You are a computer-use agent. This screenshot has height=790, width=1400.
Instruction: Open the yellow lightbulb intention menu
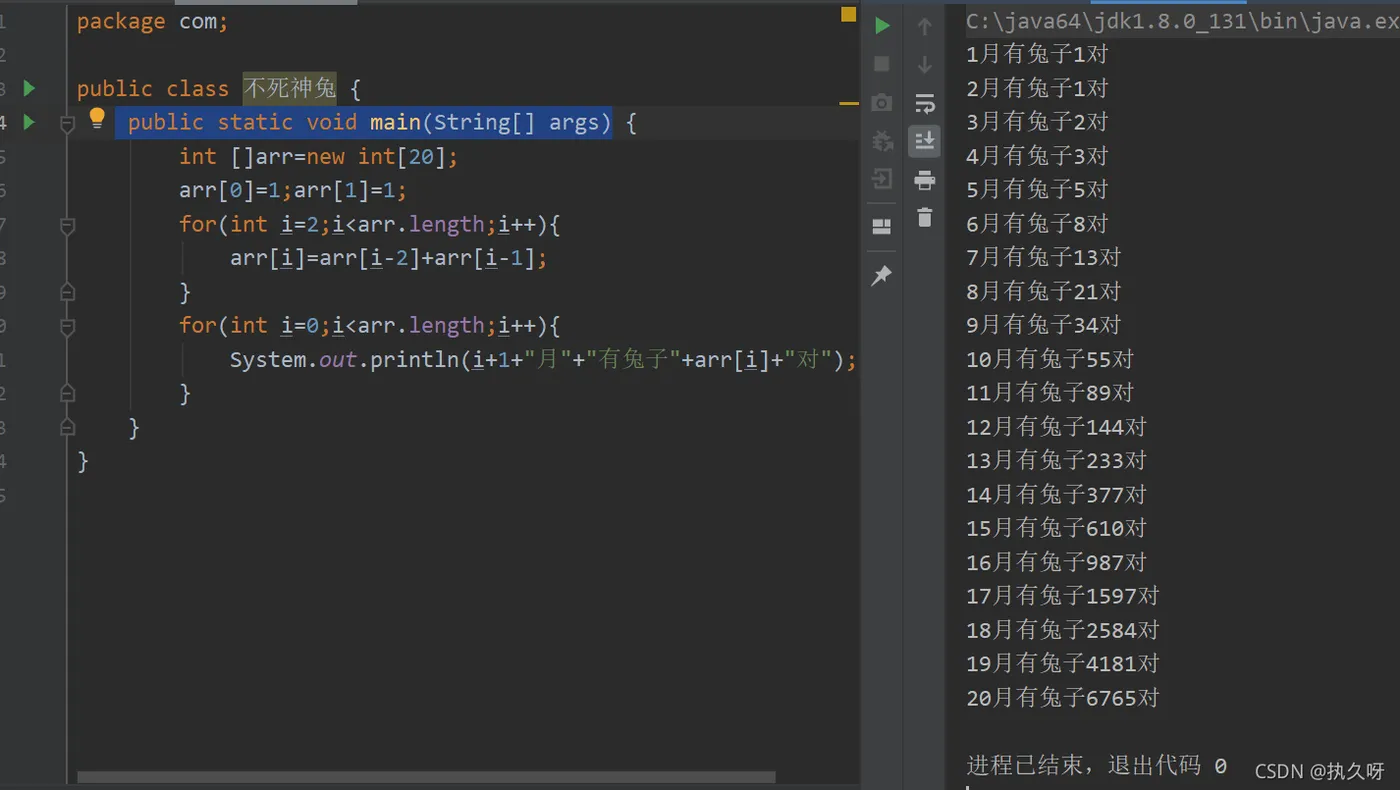point(97,119)
